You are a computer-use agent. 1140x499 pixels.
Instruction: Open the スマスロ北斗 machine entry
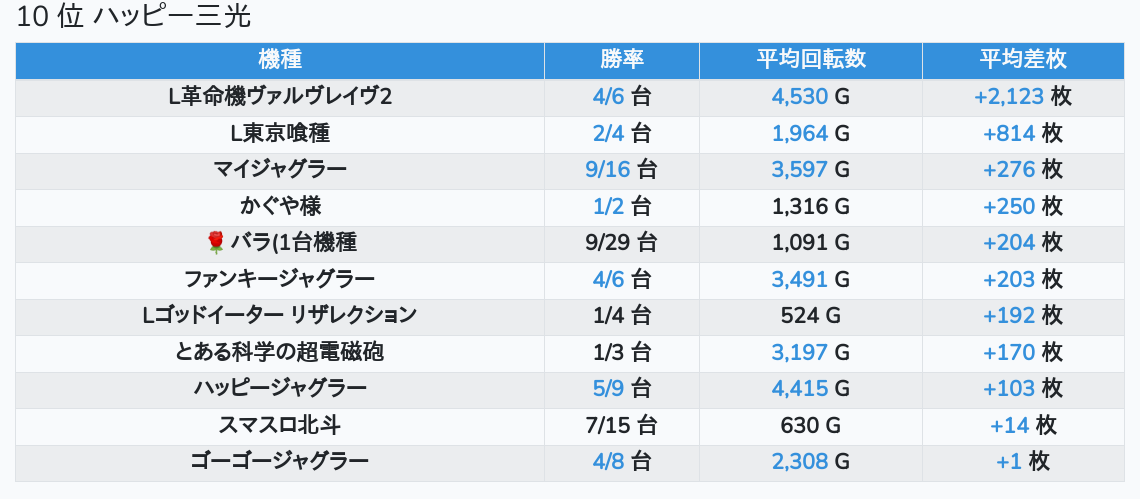tap(280, 425)
